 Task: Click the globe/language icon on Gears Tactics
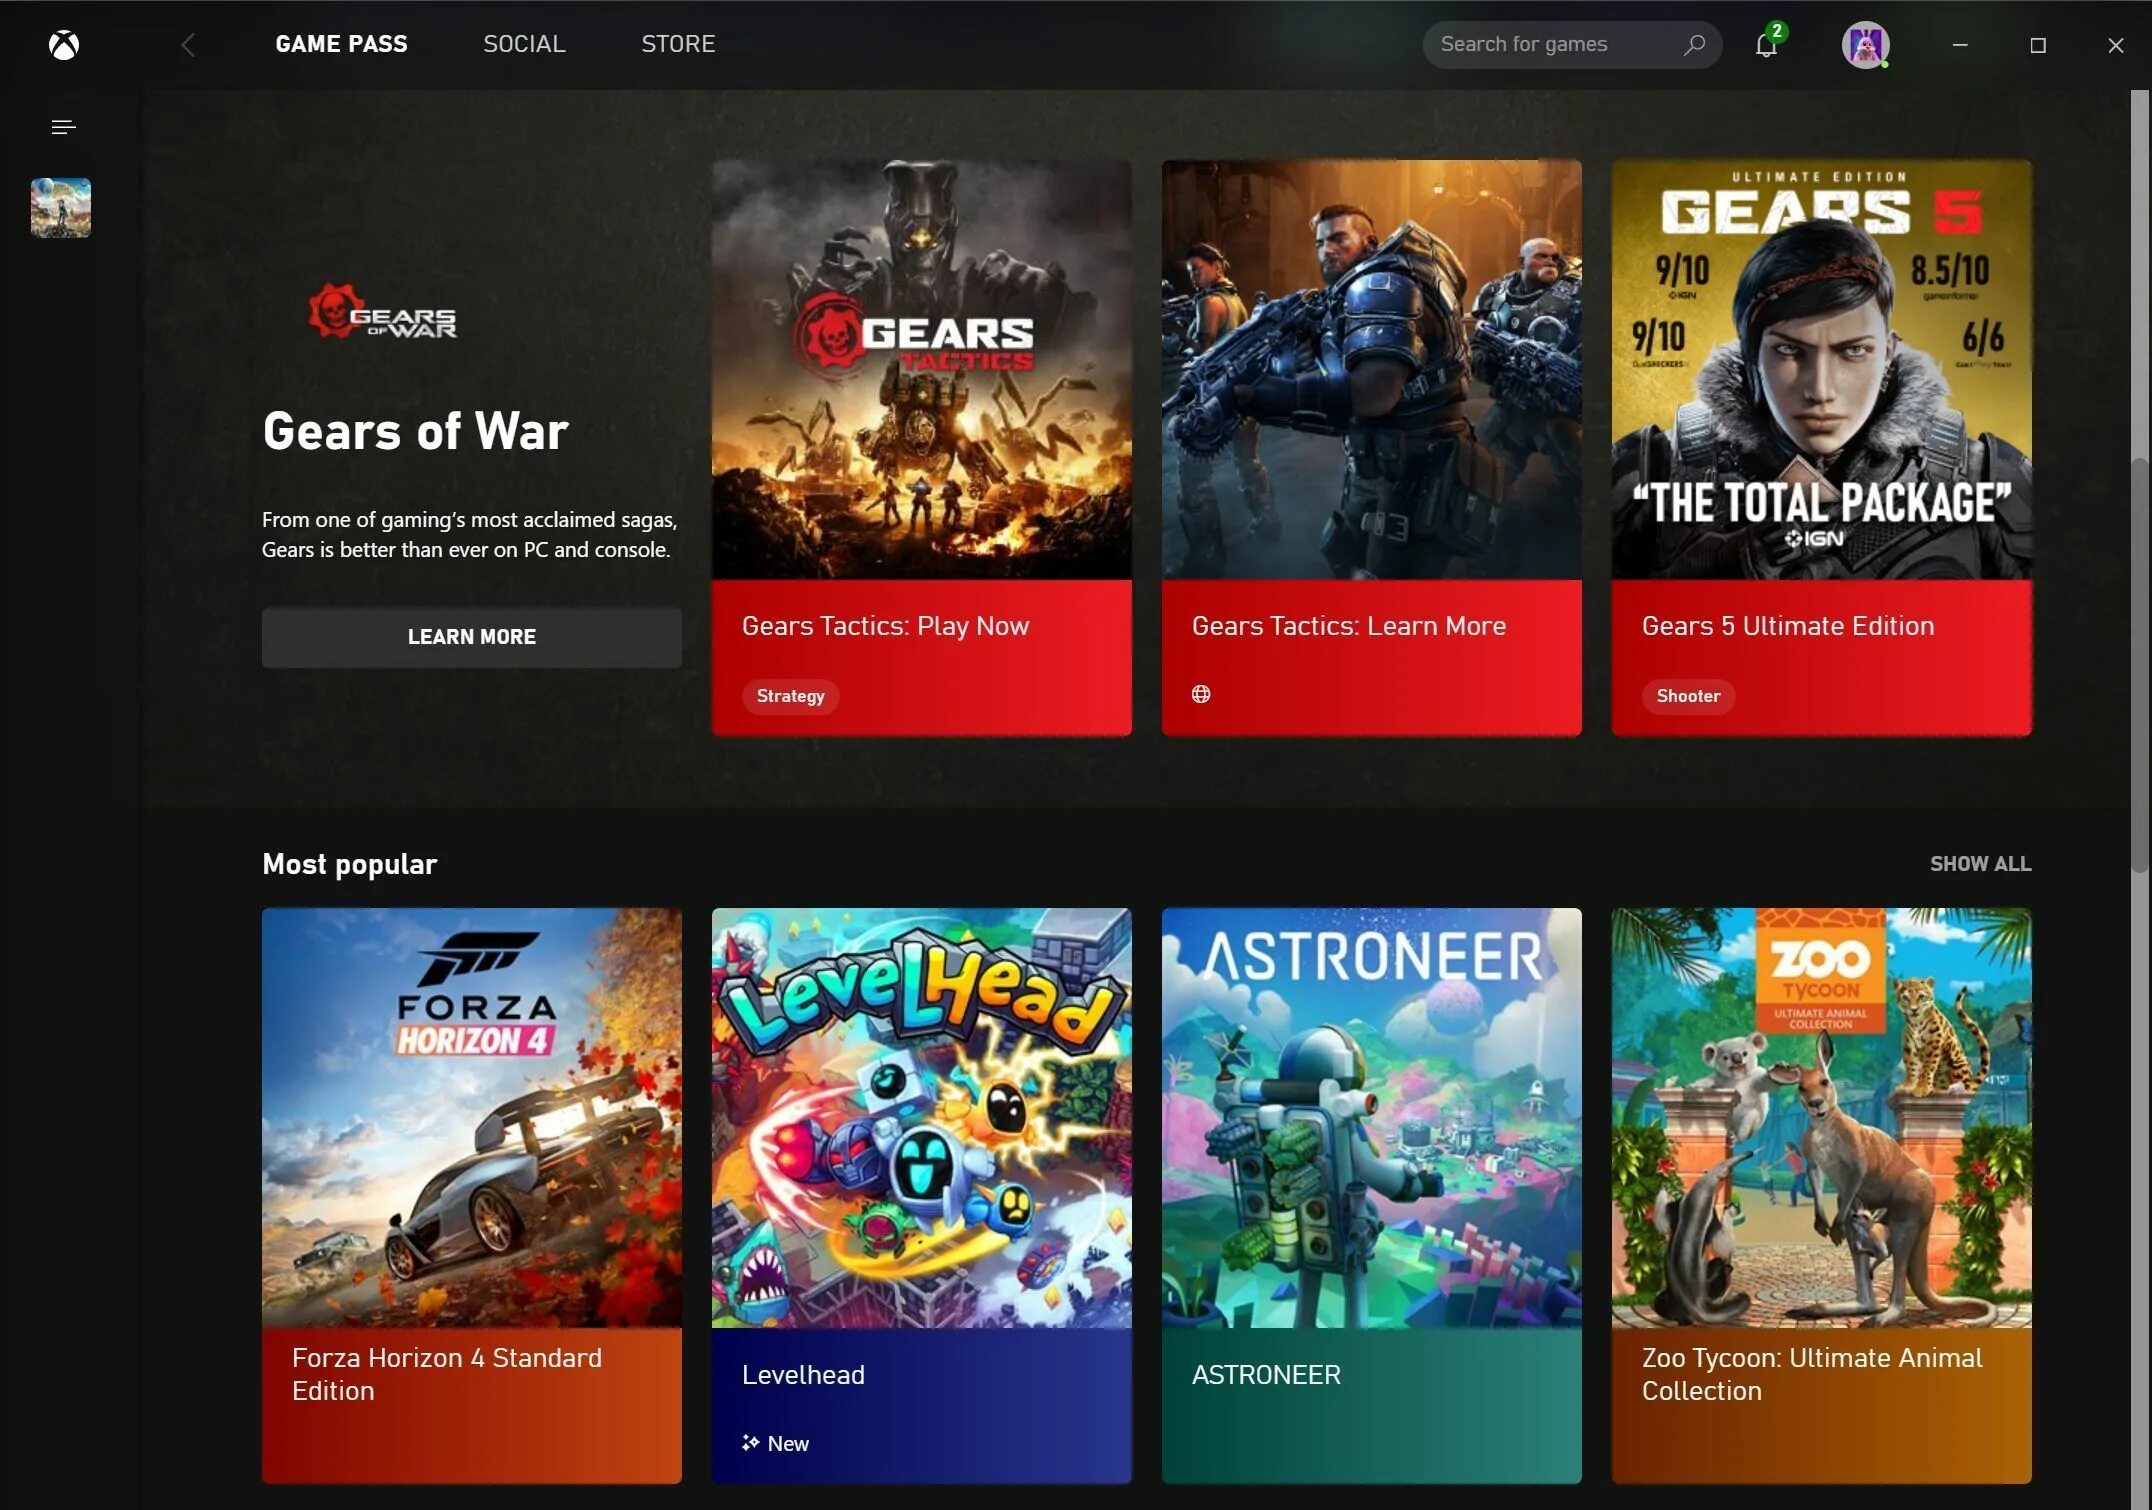click(1202, 694)
